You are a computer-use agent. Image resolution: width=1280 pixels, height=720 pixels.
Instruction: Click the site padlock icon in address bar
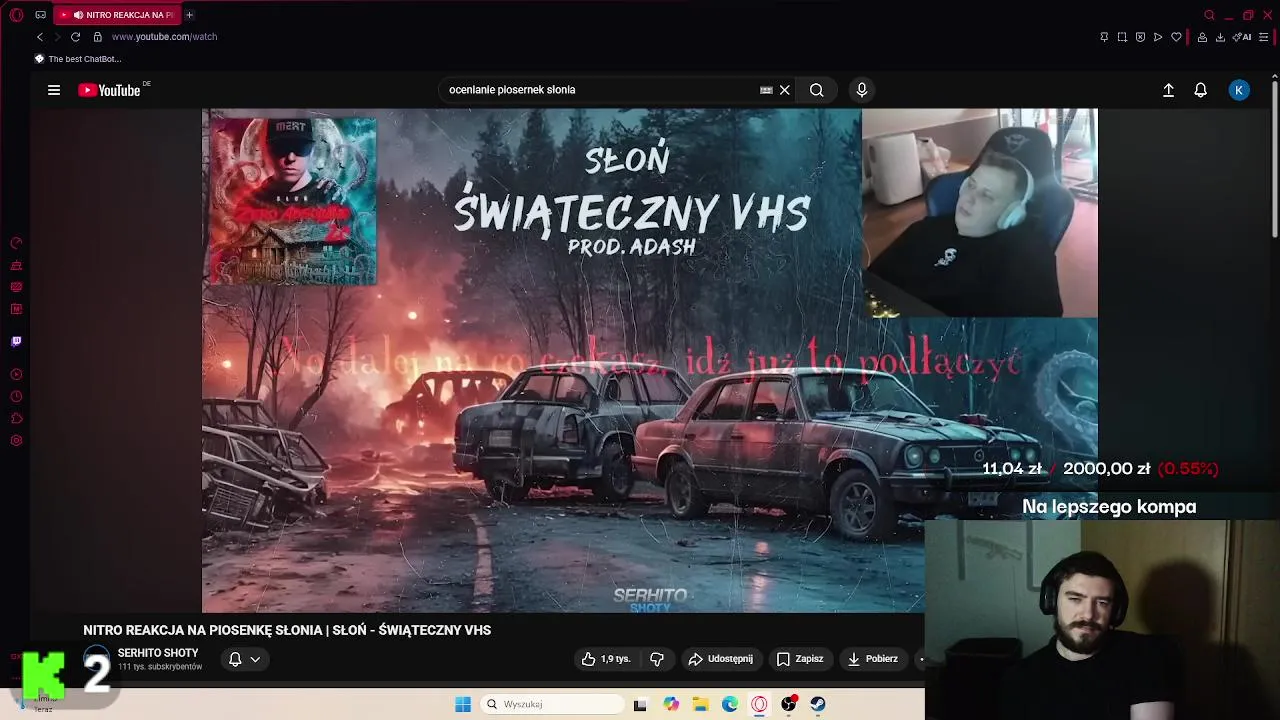tap(97, 37)
